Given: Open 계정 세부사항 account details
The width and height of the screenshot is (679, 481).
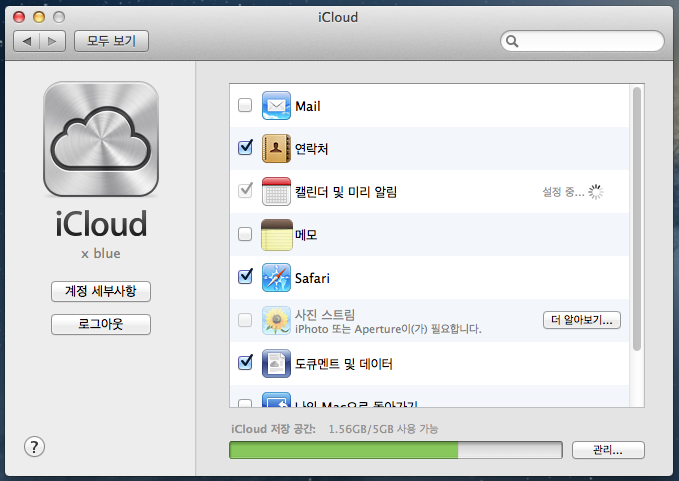Looking at the screenshot, I should (x=101, y=291).
